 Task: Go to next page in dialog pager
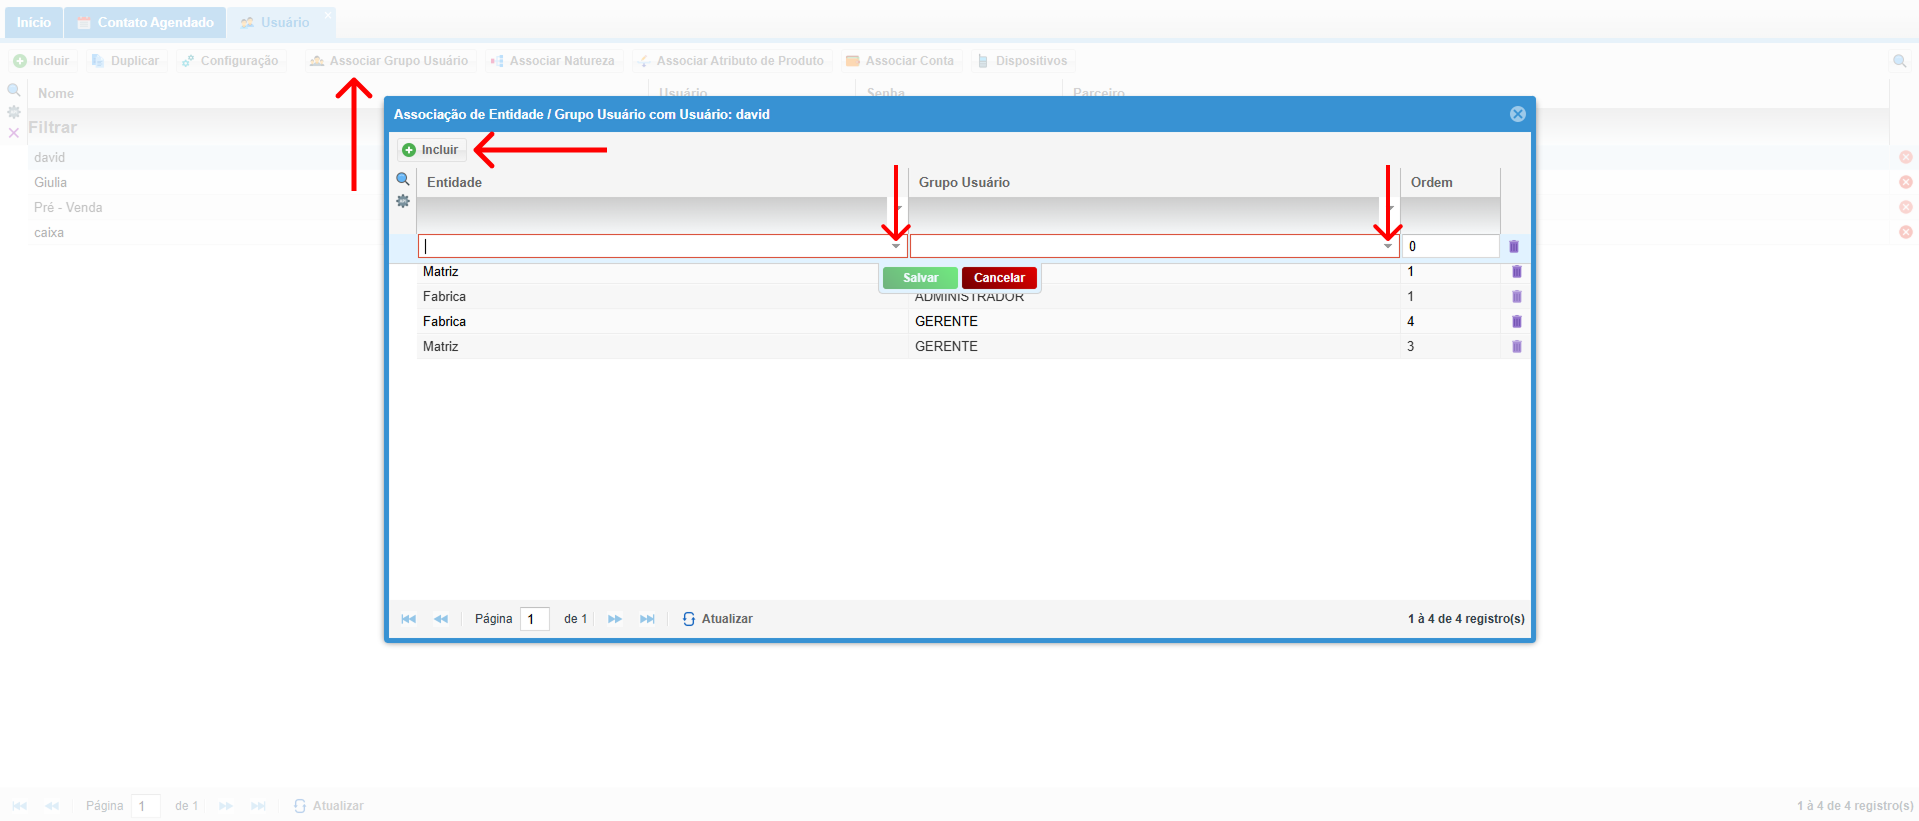click(x=614, y=619)
